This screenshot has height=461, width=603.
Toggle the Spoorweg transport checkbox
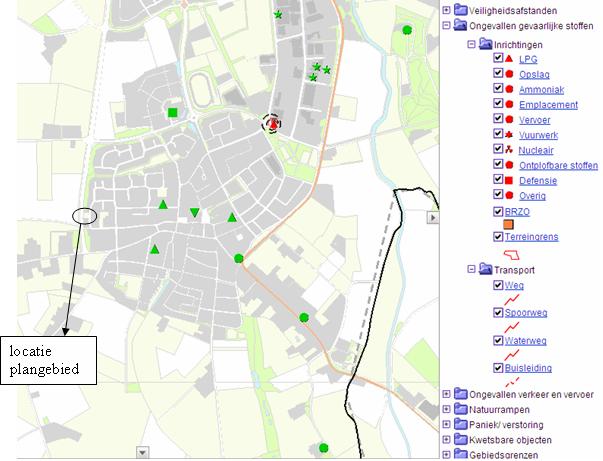click(x=498, y=312)
